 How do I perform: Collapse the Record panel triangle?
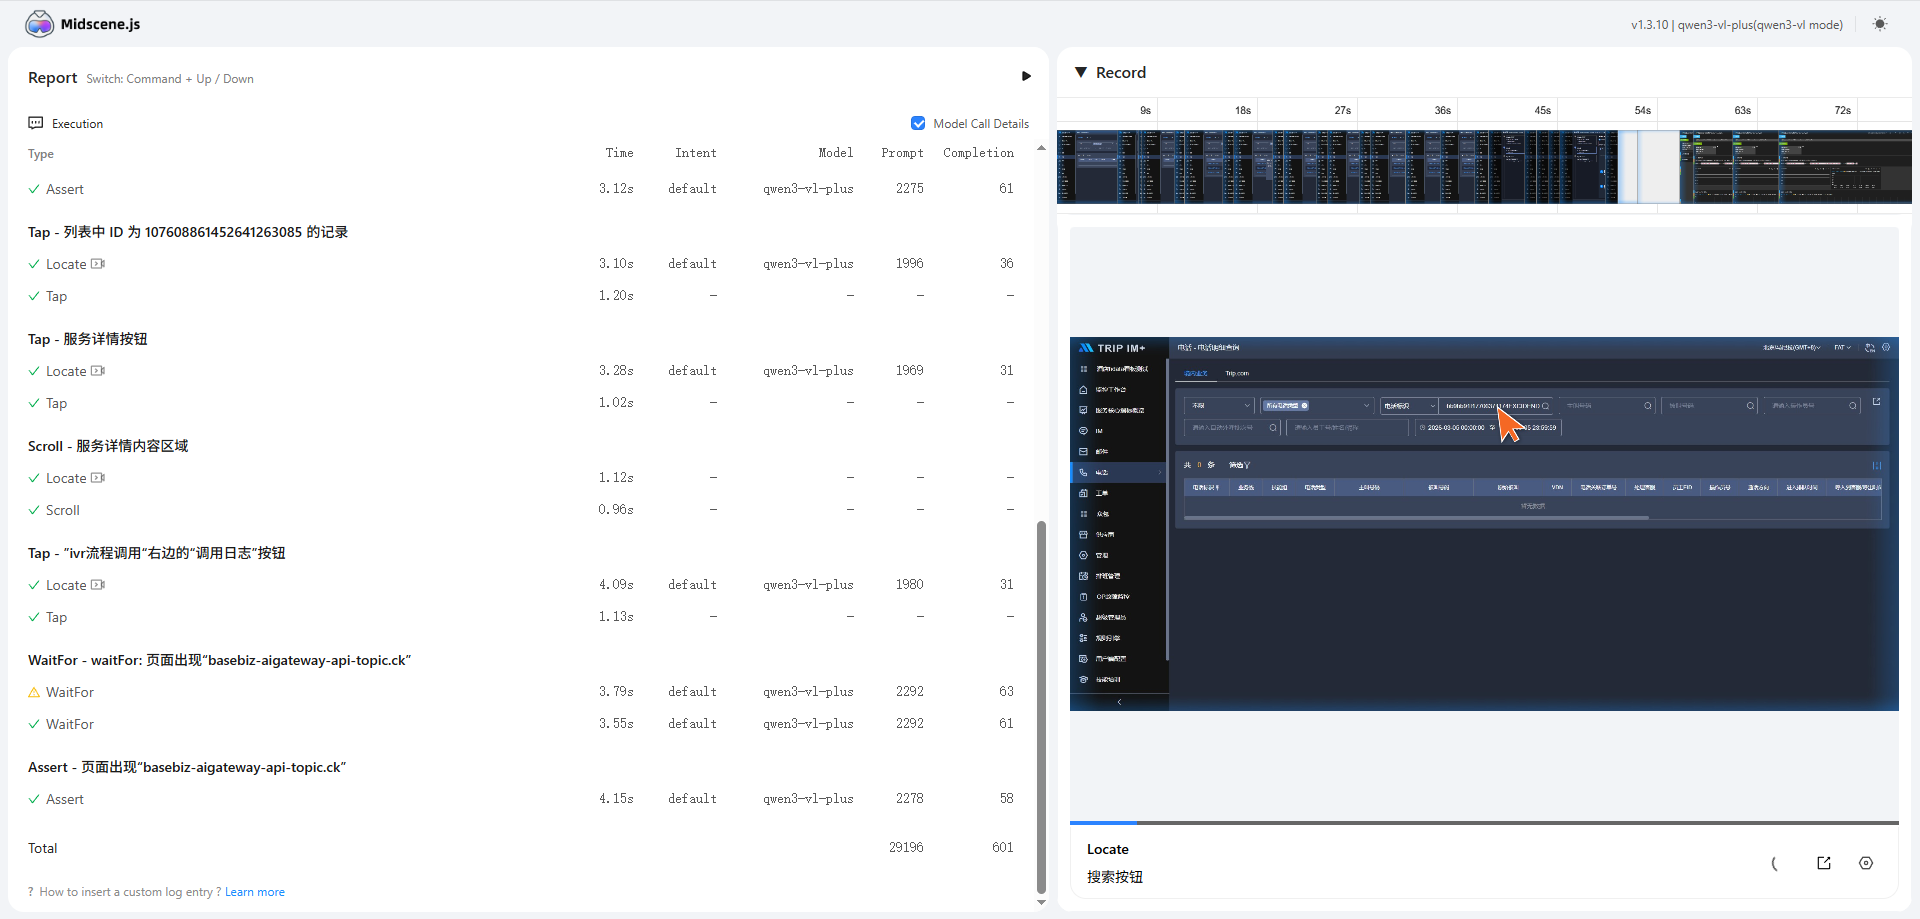pyautogui.click(x=1081, y=73)
